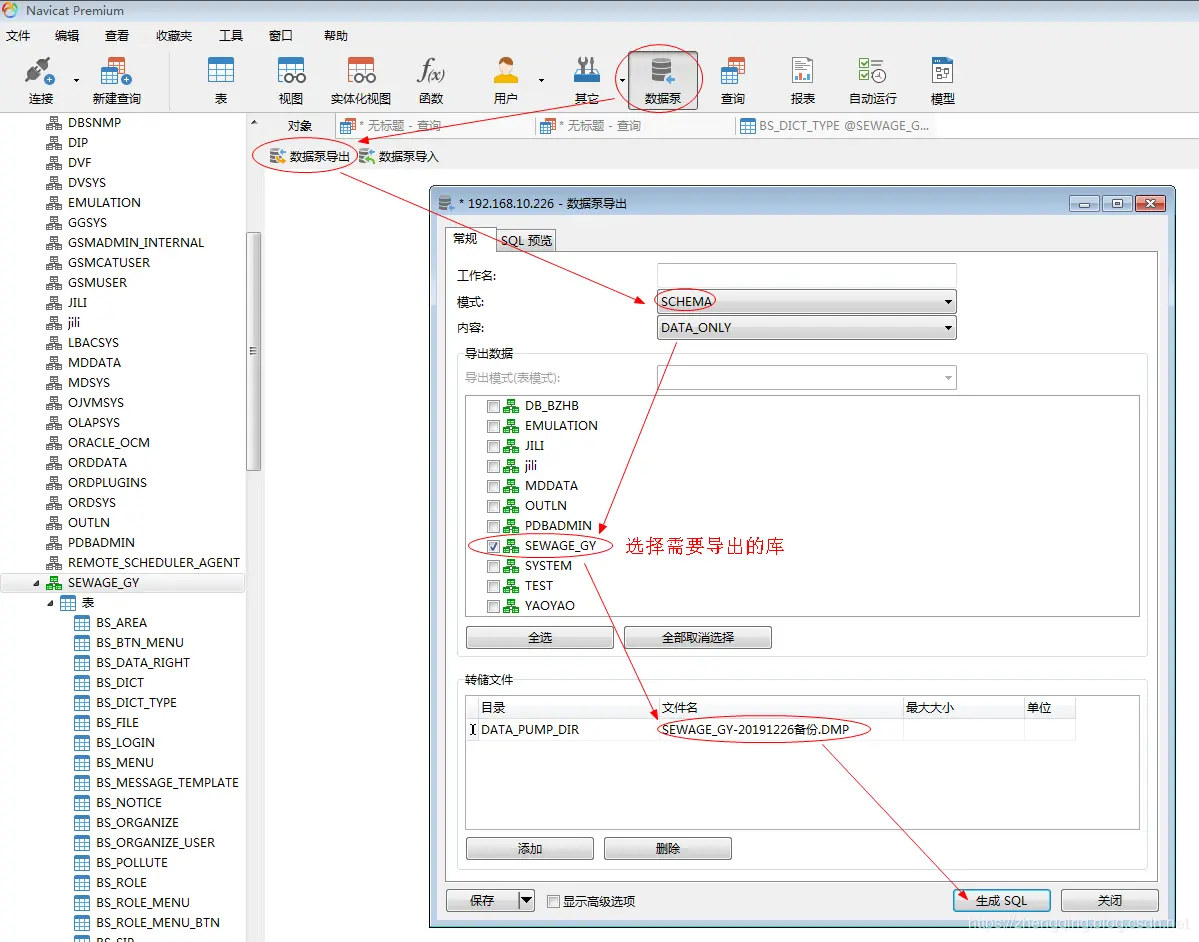Check the YAOYAO schema checkbox

(x=493, y=606)
